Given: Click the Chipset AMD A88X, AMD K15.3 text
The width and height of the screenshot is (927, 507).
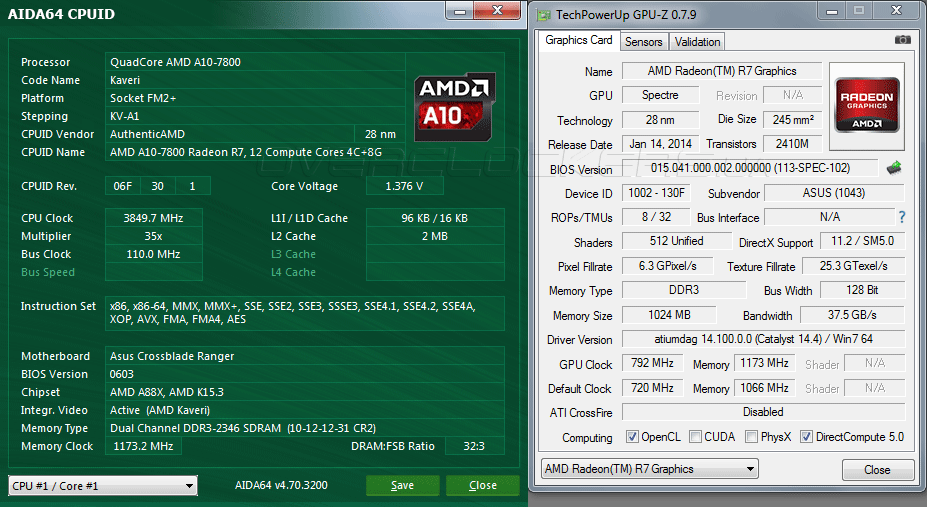Looking at the screenshot, I should pyautogui.click(x=167, y=392).
